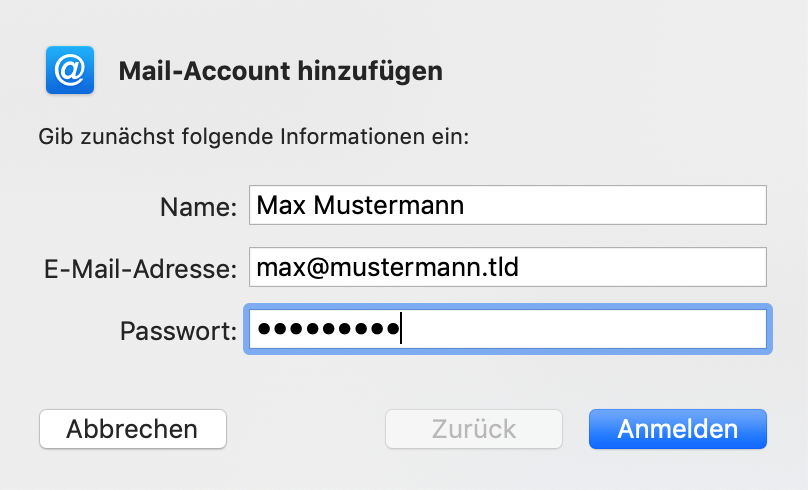The image size is (808, 490).
Task: Cancel the dialog with Abbrechen
Action: pyautogui.click(x=133, y=429)
